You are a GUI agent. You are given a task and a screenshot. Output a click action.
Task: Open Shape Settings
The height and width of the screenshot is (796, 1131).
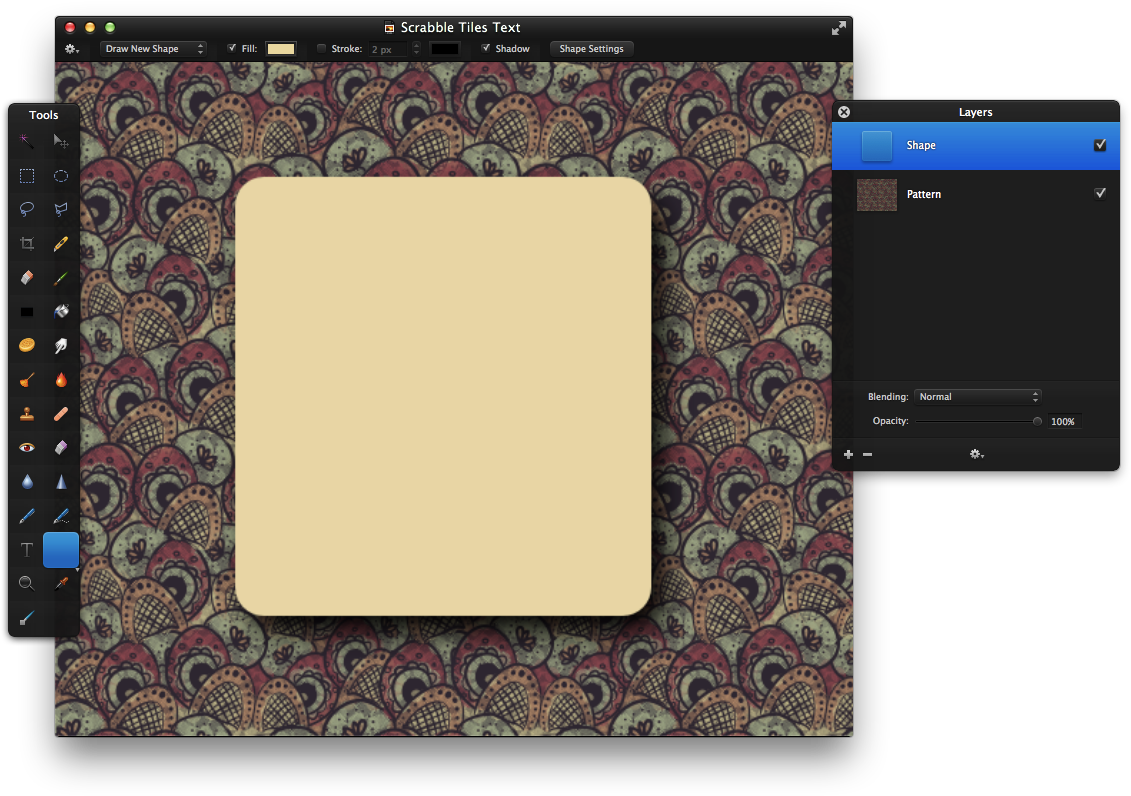tap(591, 48)
